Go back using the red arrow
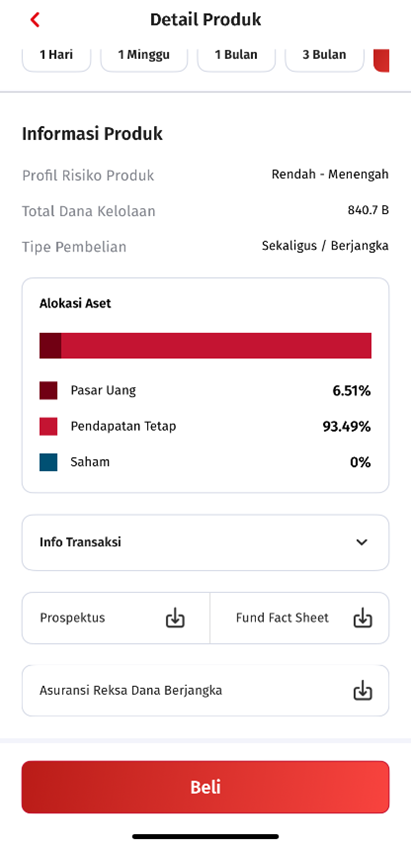 coord(35,20)
